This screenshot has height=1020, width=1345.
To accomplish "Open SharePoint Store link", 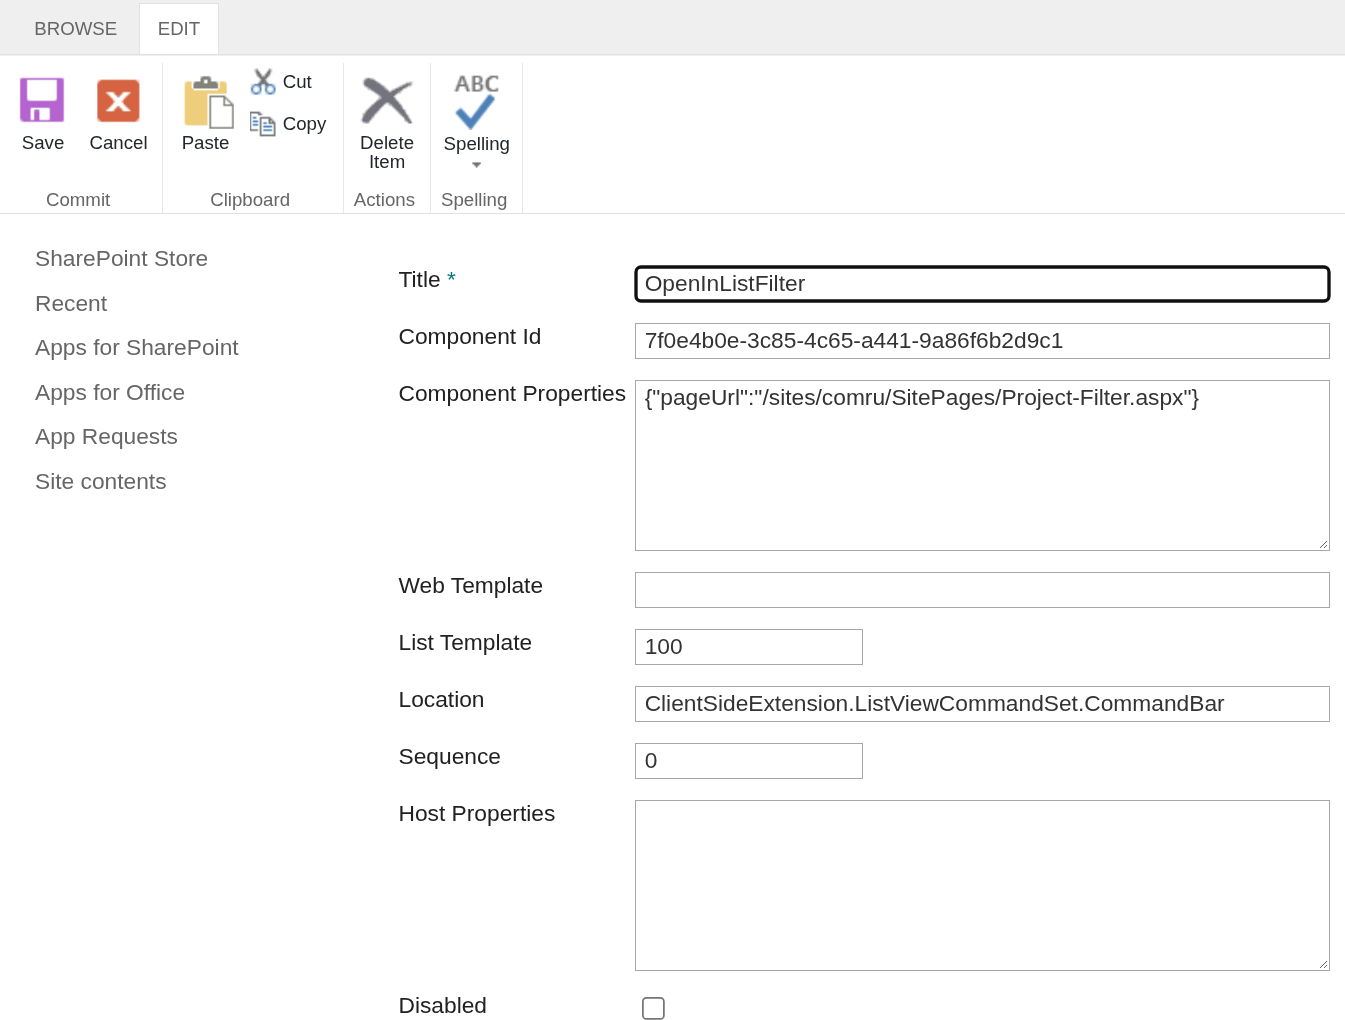I will click(x=122, y=259).
